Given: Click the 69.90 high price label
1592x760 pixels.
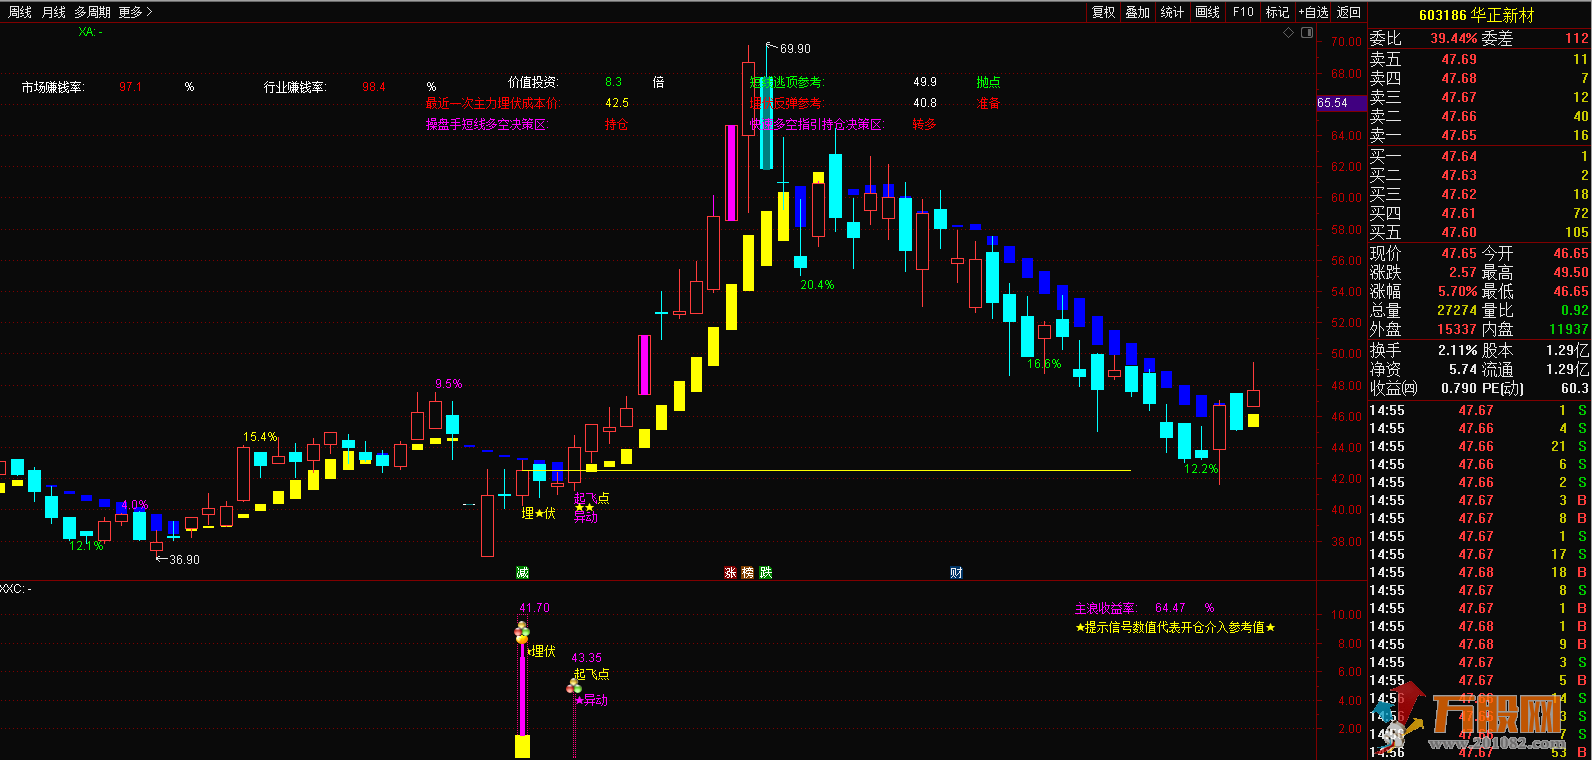Looking at the screenshot, I should pyautogui.click(x=795, y=49).
